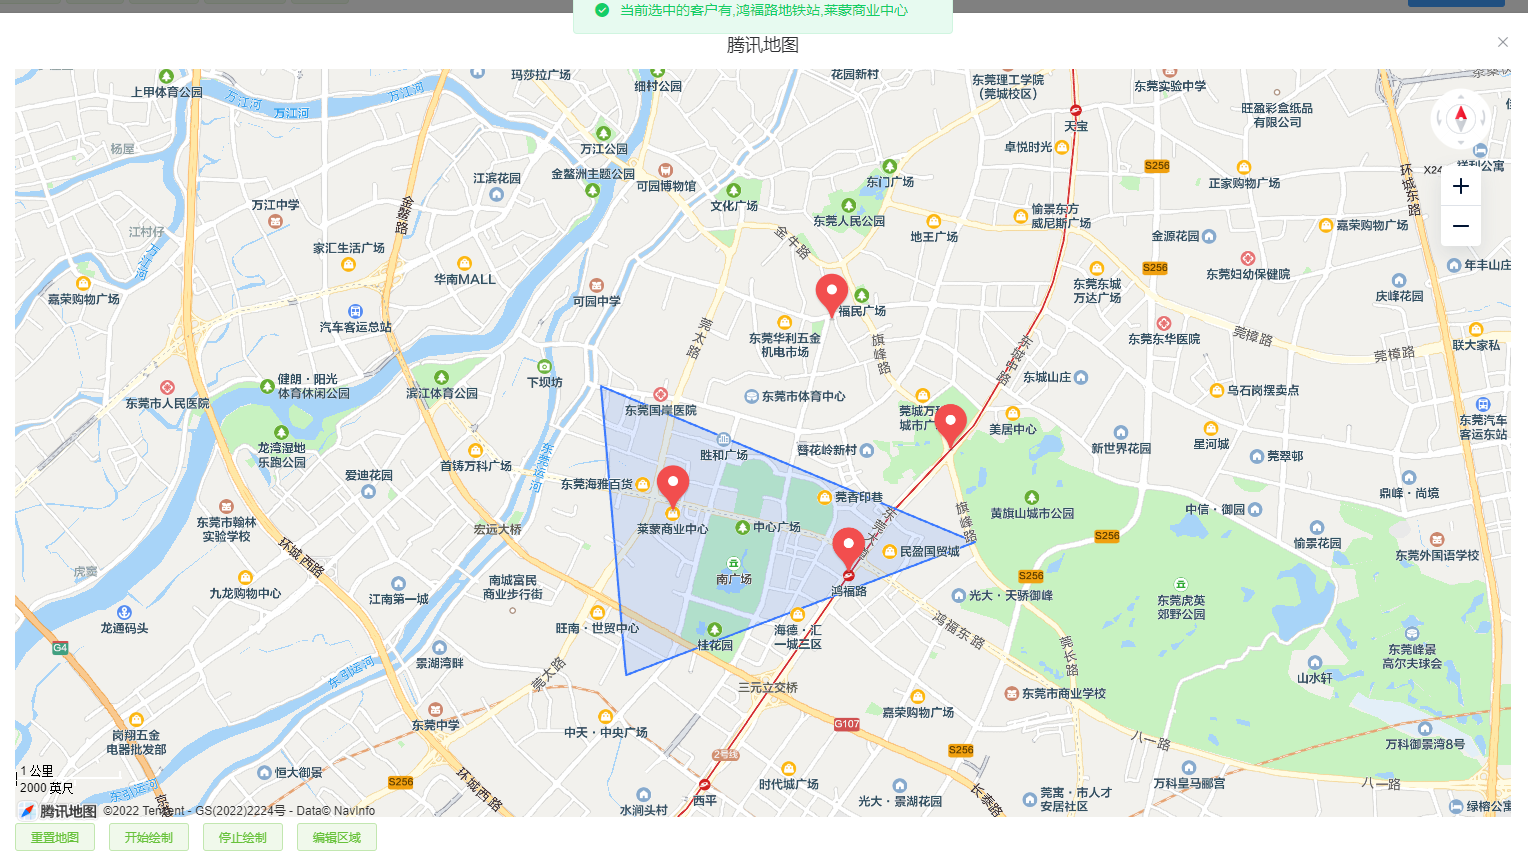Click the green success notification banner
This screenshot has height=852, width=1528.
click(x=763, y=13)
